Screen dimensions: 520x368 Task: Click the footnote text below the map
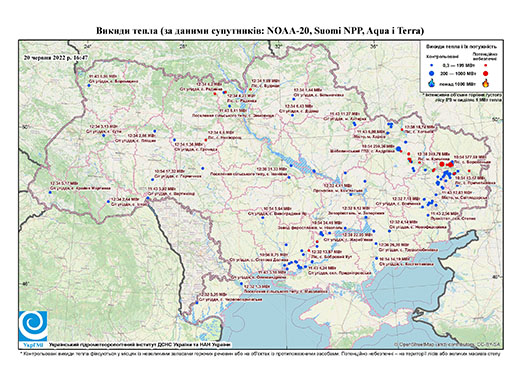260,352
